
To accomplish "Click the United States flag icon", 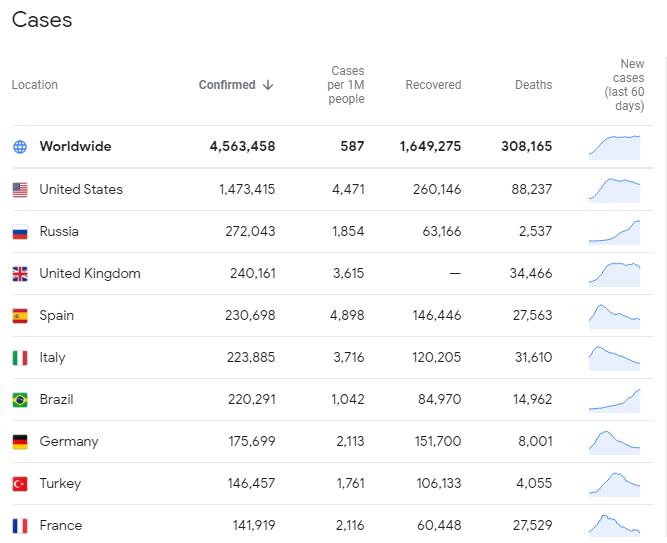I will pos(20,190).
